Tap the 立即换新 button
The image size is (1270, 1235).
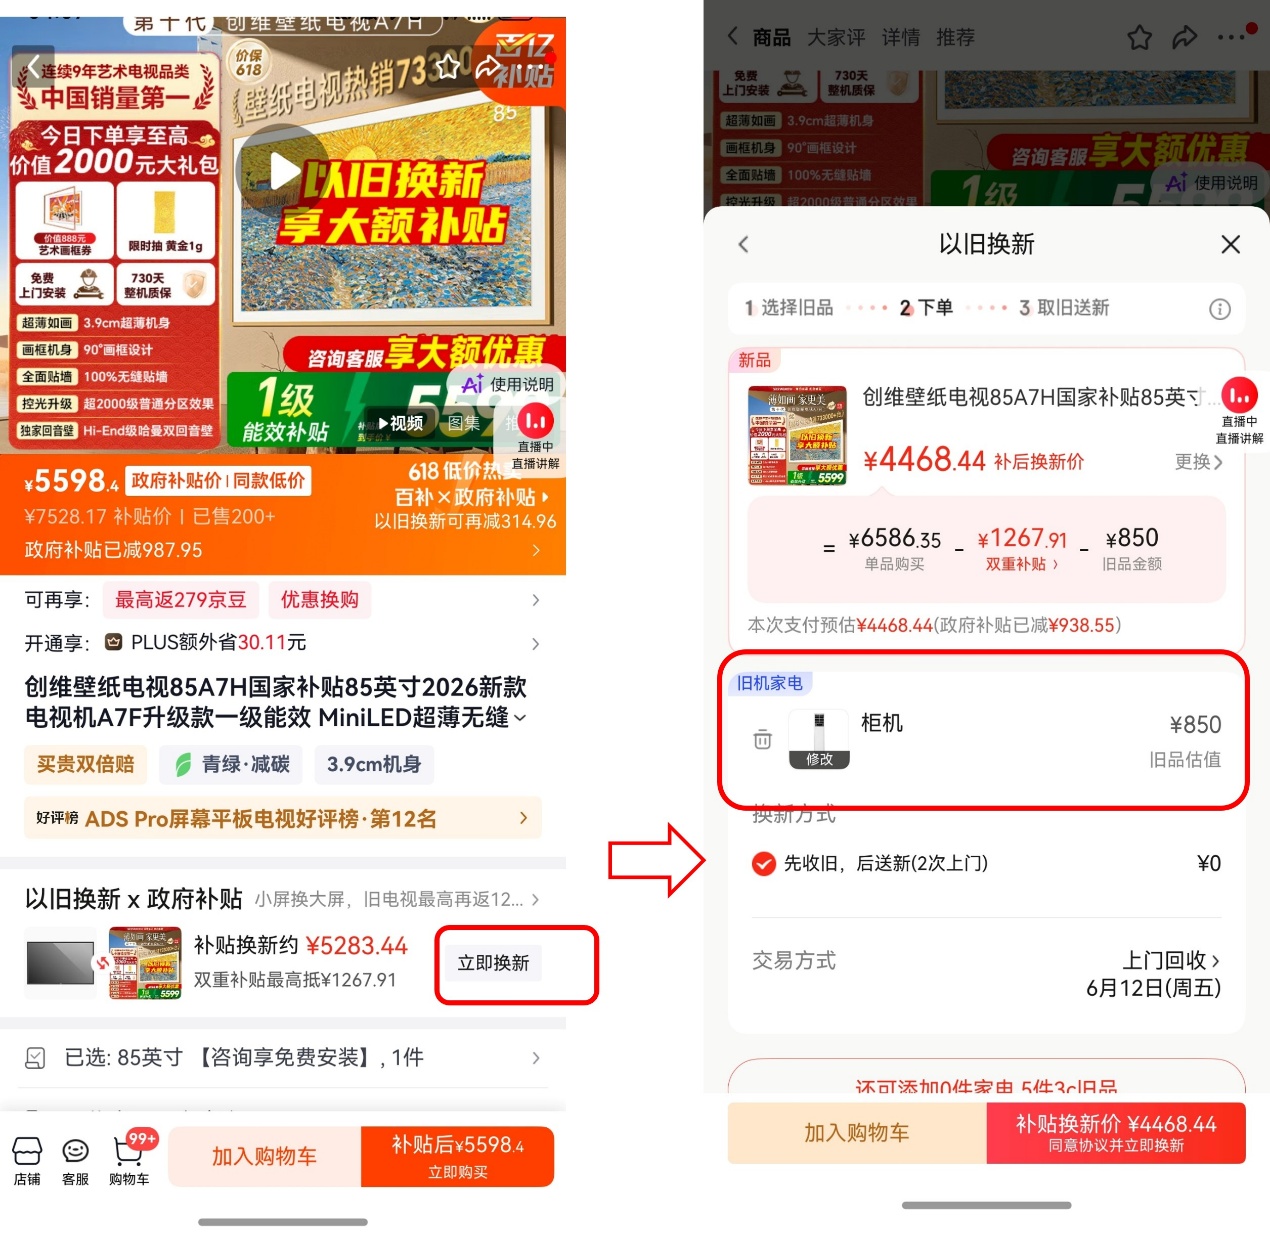pyautogui.click(x=493, y=963)
